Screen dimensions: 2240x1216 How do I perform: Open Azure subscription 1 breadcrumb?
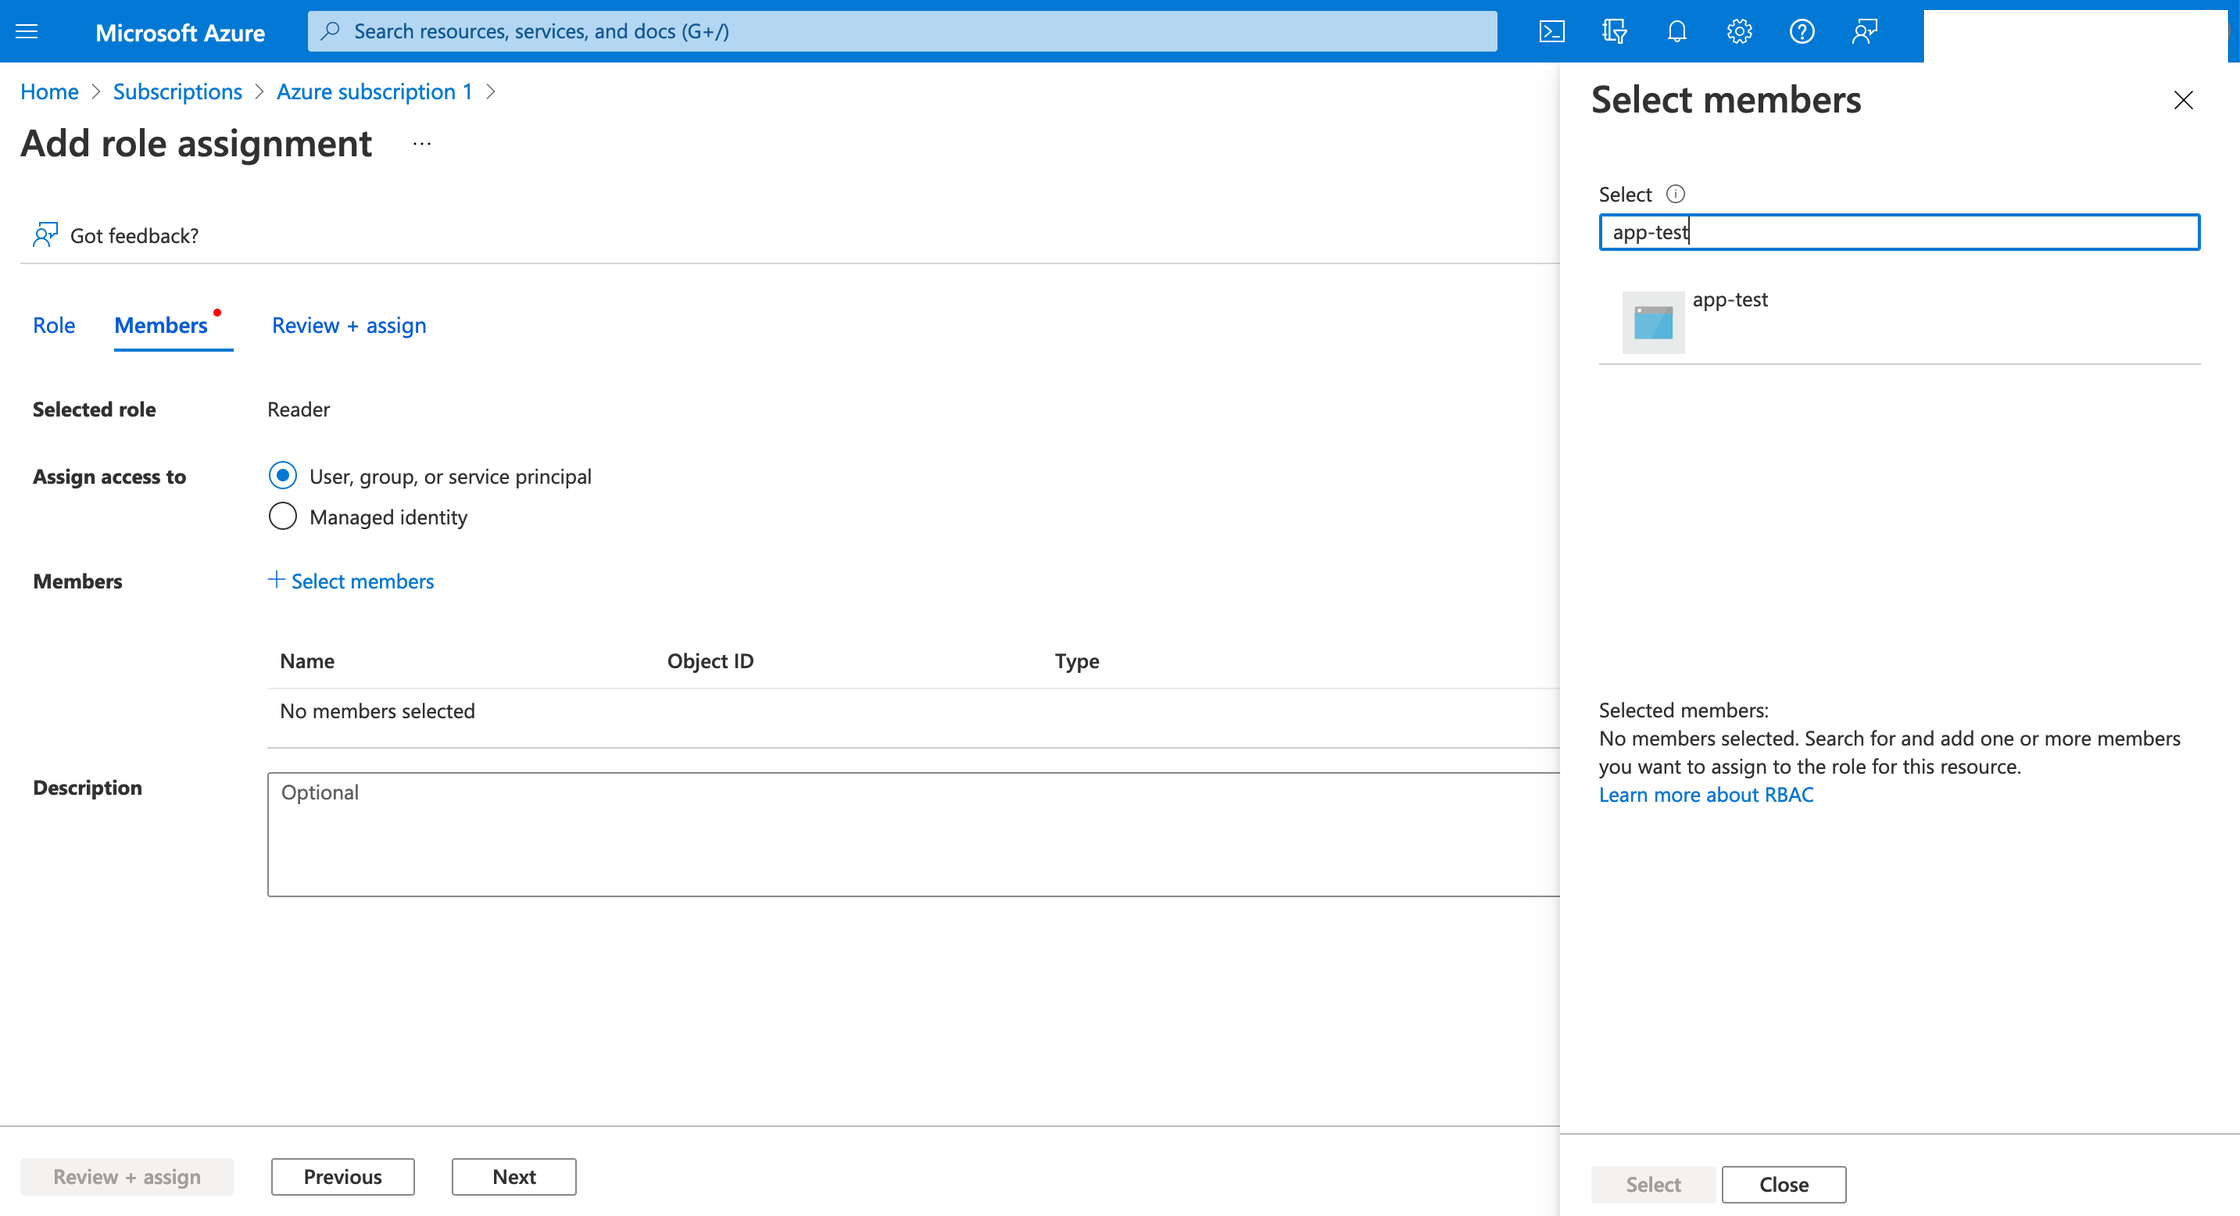374,92
